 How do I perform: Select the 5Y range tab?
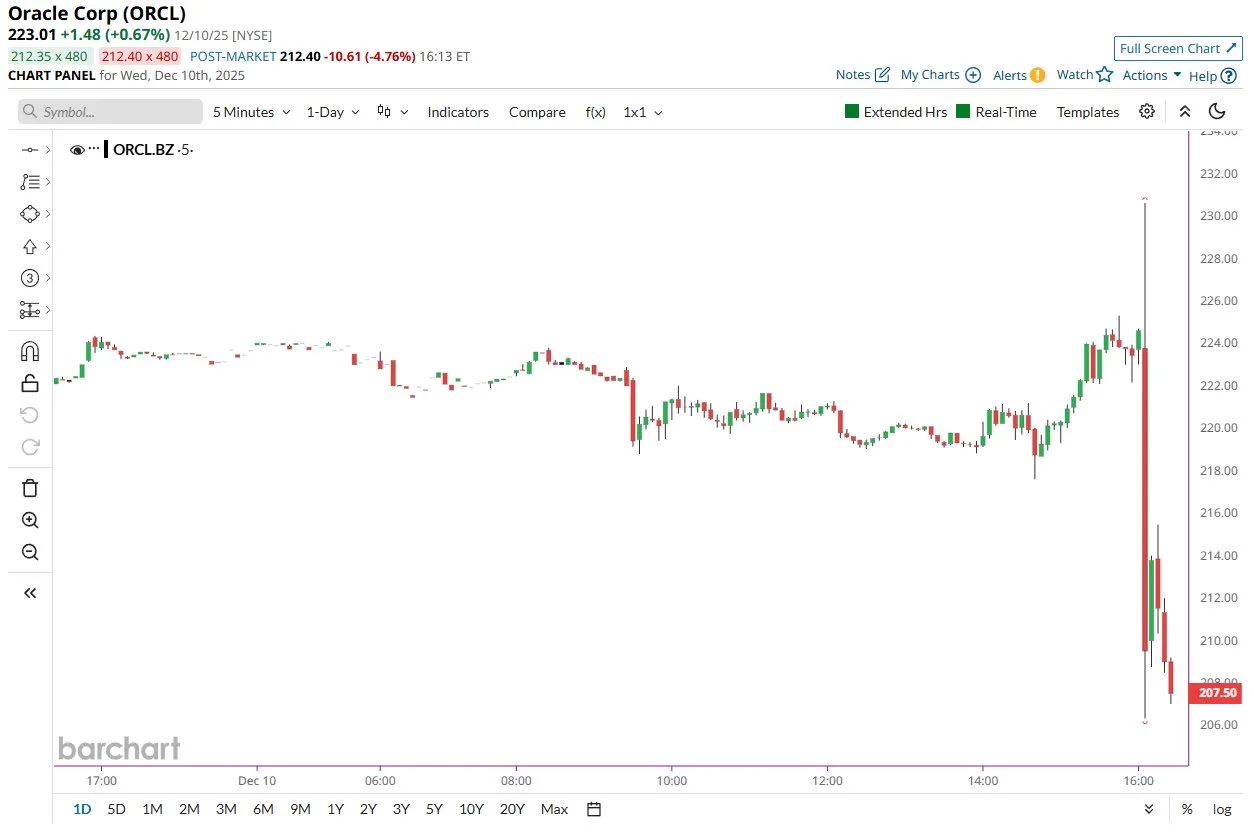coord(434,809)
